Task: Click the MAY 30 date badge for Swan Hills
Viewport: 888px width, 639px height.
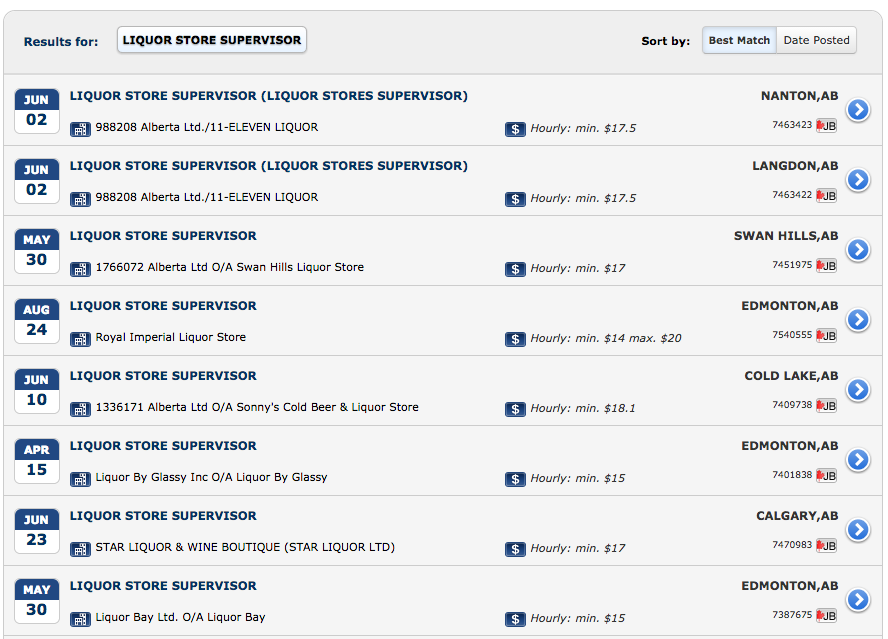Action: click(x=36, y=250)
